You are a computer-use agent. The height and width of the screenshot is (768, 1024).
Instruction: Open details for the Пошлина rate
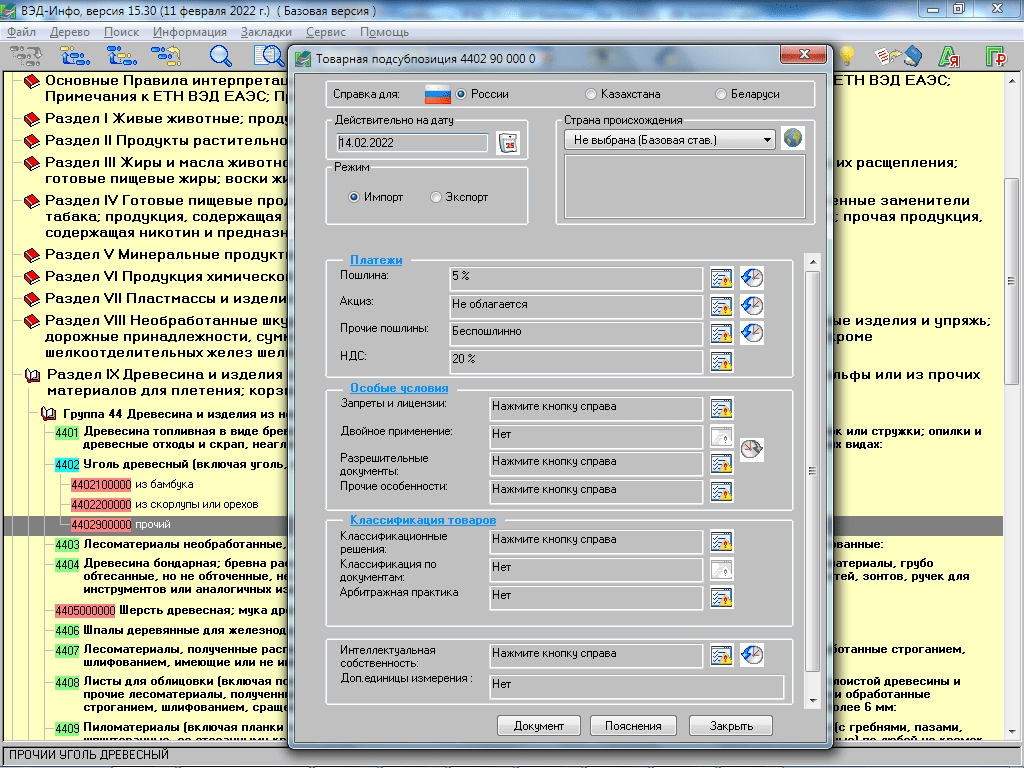tap(721, 278)
